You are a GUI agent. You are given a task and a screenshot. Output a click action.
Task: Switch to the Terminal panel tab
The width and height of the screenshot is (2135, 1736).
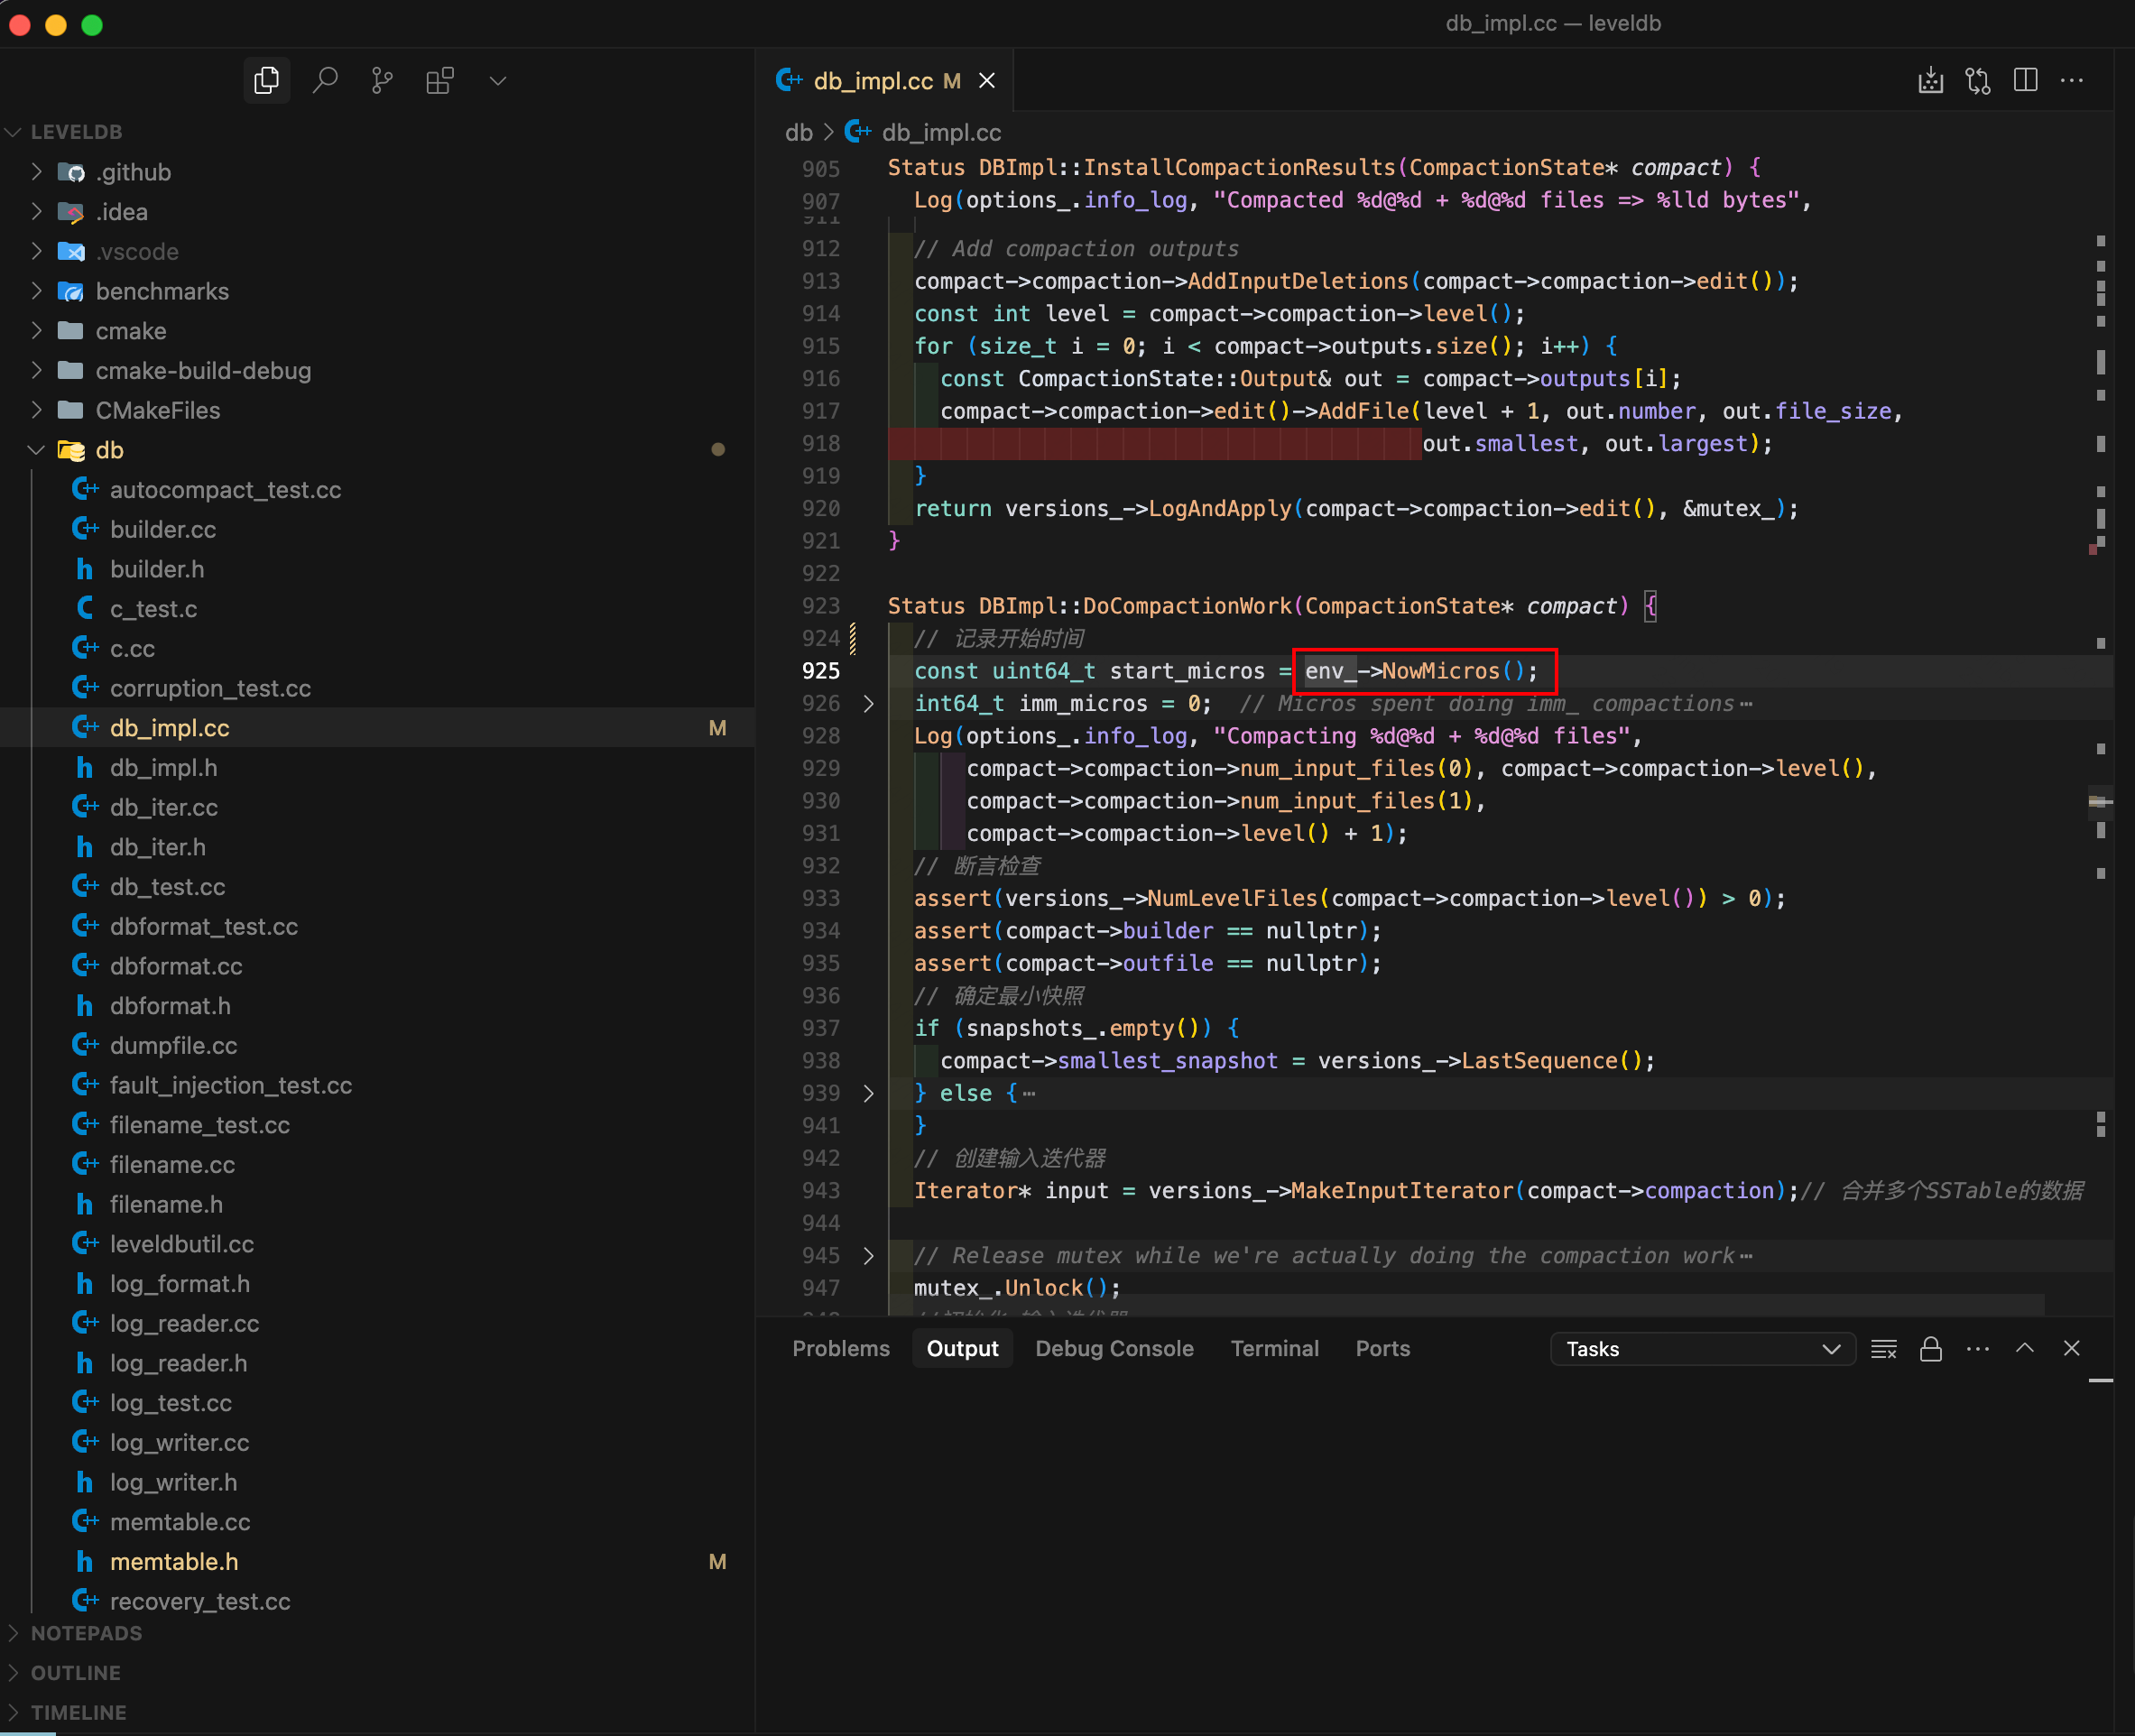click(x=1274, y=1349)
